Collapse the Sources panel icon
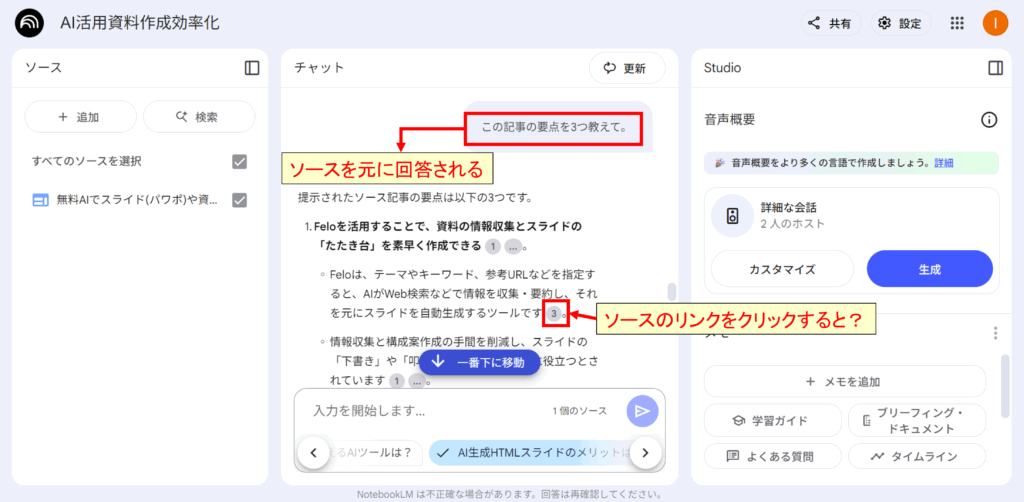The width and height of the screenshot is (1024, 502). [252, 68]
